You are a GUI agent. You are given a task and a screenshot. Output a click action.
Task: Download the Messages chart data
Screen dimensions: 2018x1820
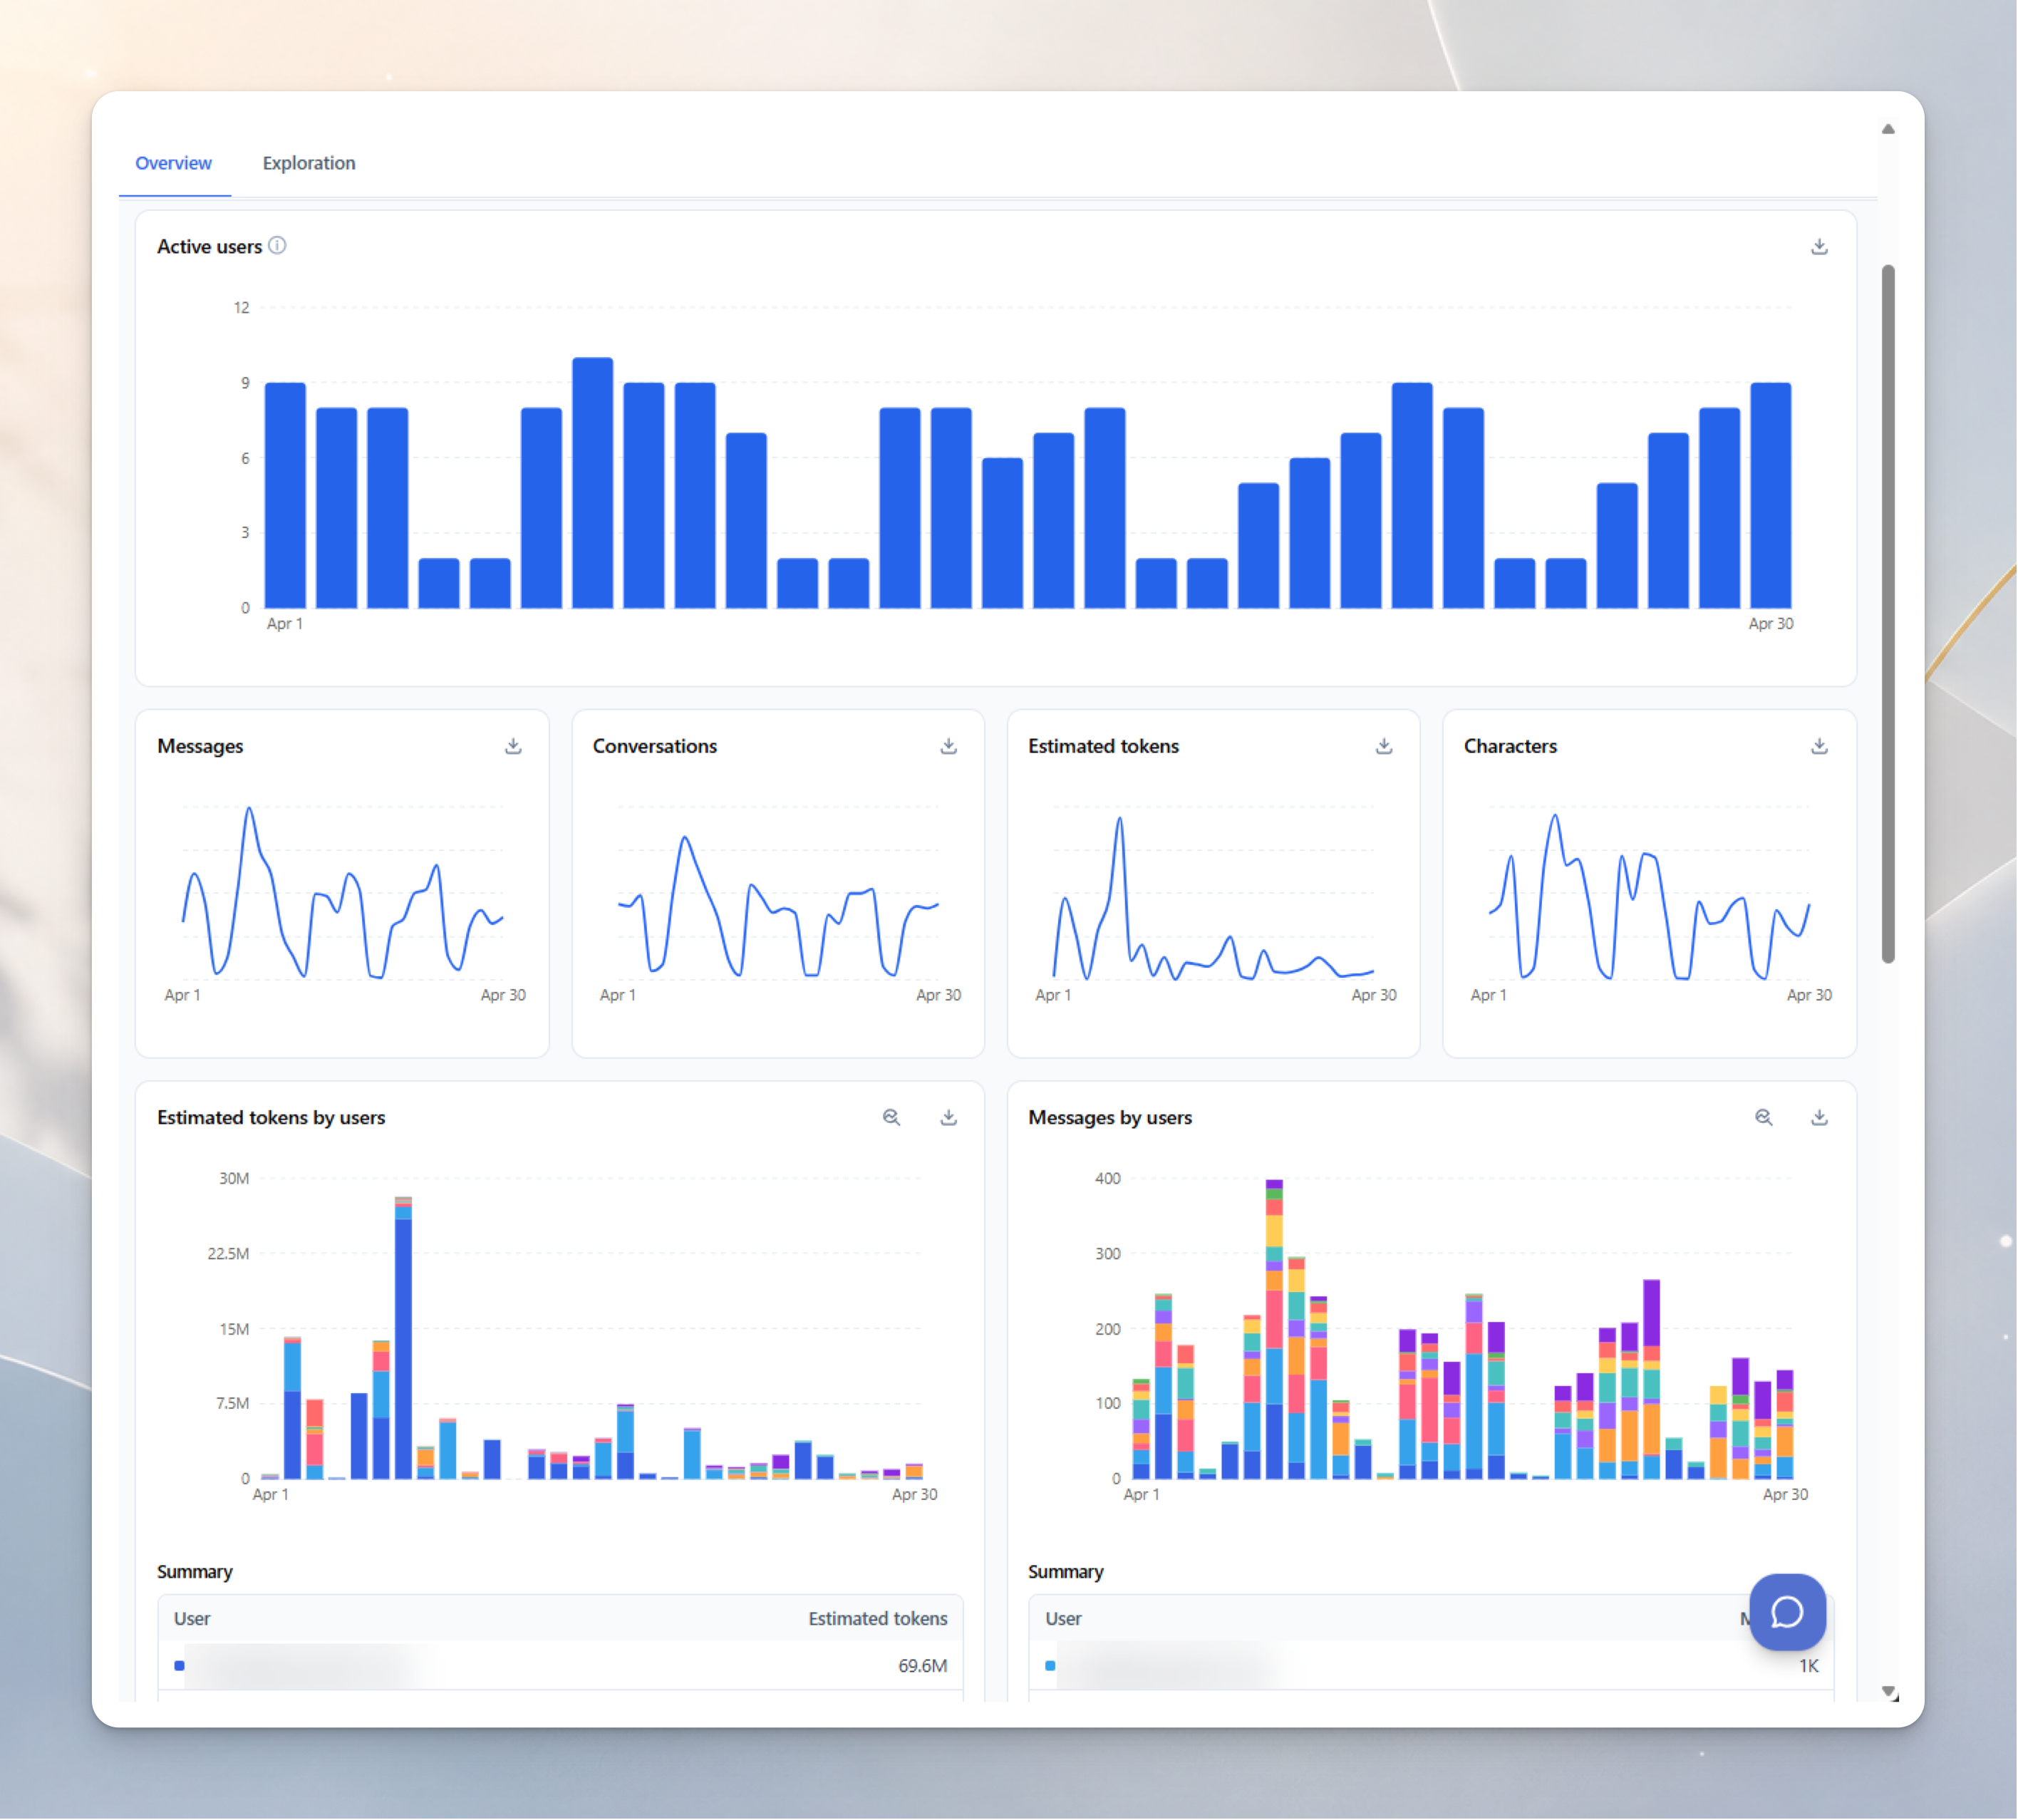513,746
